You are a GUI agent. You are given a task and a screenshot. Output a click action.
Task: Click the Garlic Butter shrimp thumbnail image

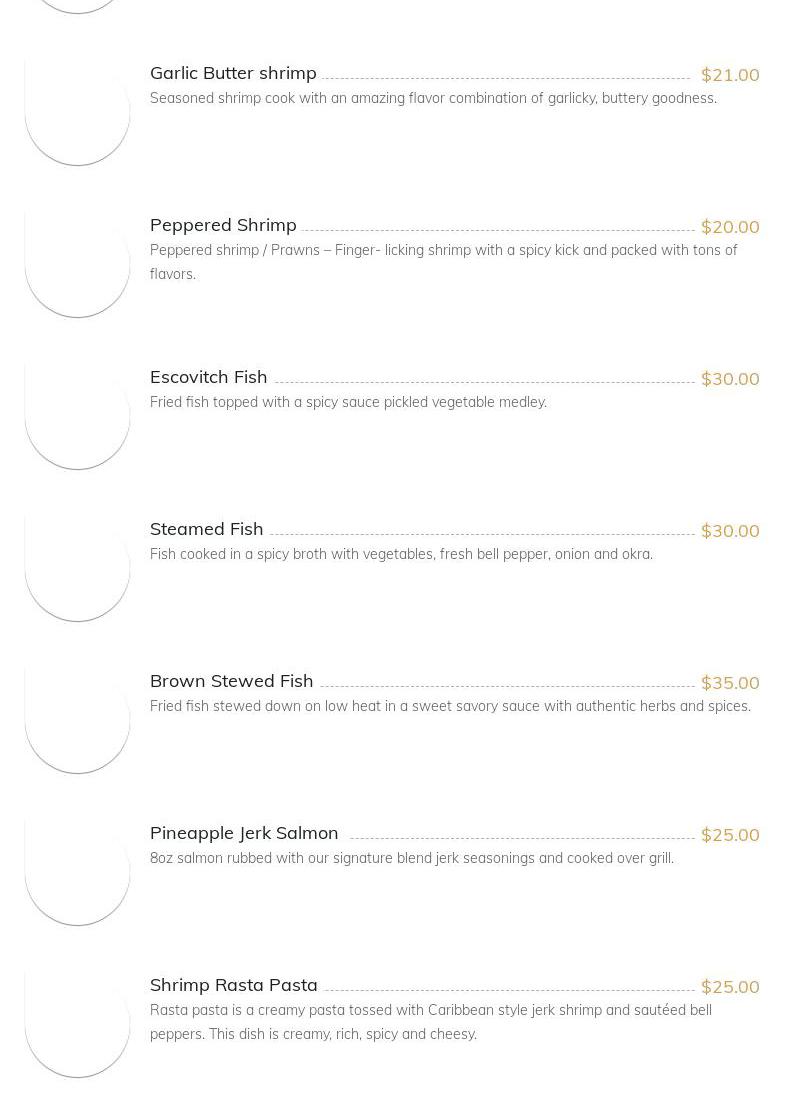pyautogui.click(x=77, y=113)
